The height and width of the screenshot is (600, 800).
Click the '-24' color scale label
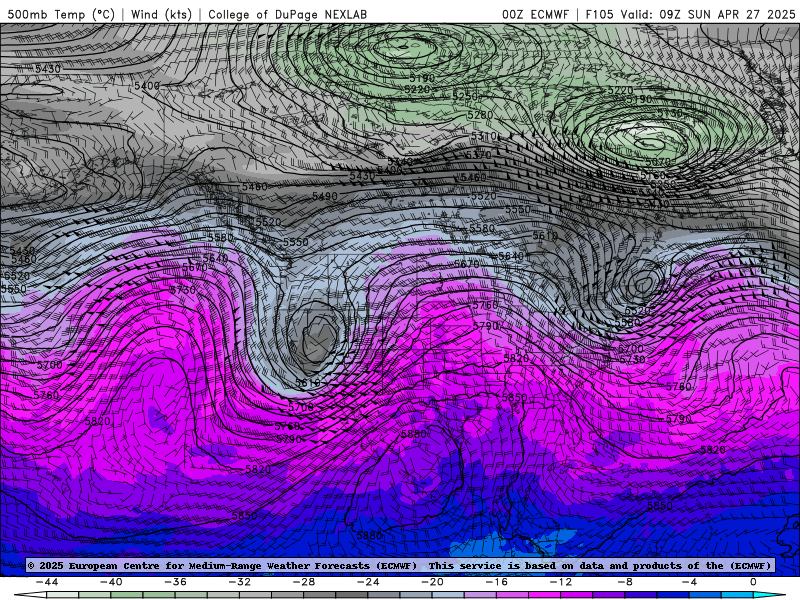(368, 582)
